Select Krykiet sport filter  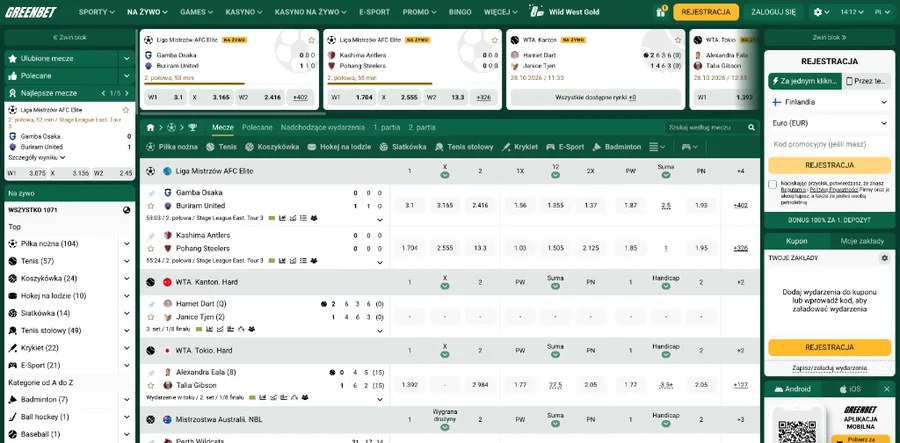tap(519, 147)
